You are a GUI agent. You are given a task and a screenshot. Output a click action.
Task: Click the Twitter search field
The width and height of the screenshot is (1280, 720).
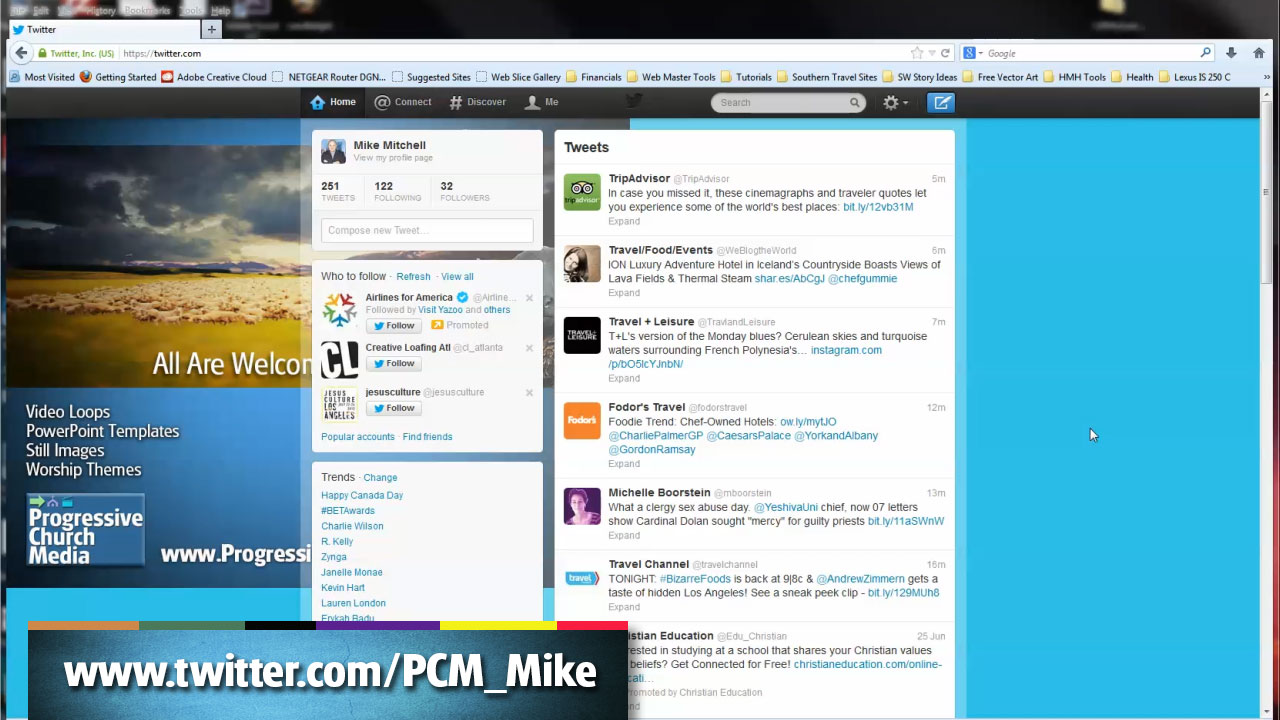(x=788, y=102)
